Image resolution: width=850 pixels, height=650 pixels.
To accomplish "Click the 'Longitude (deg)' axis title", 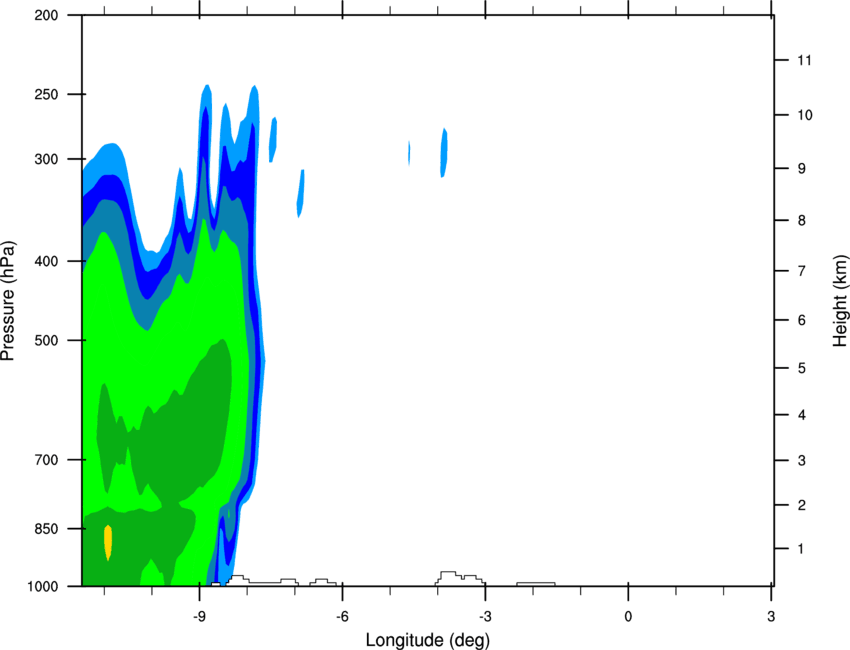I will [428, 640].
